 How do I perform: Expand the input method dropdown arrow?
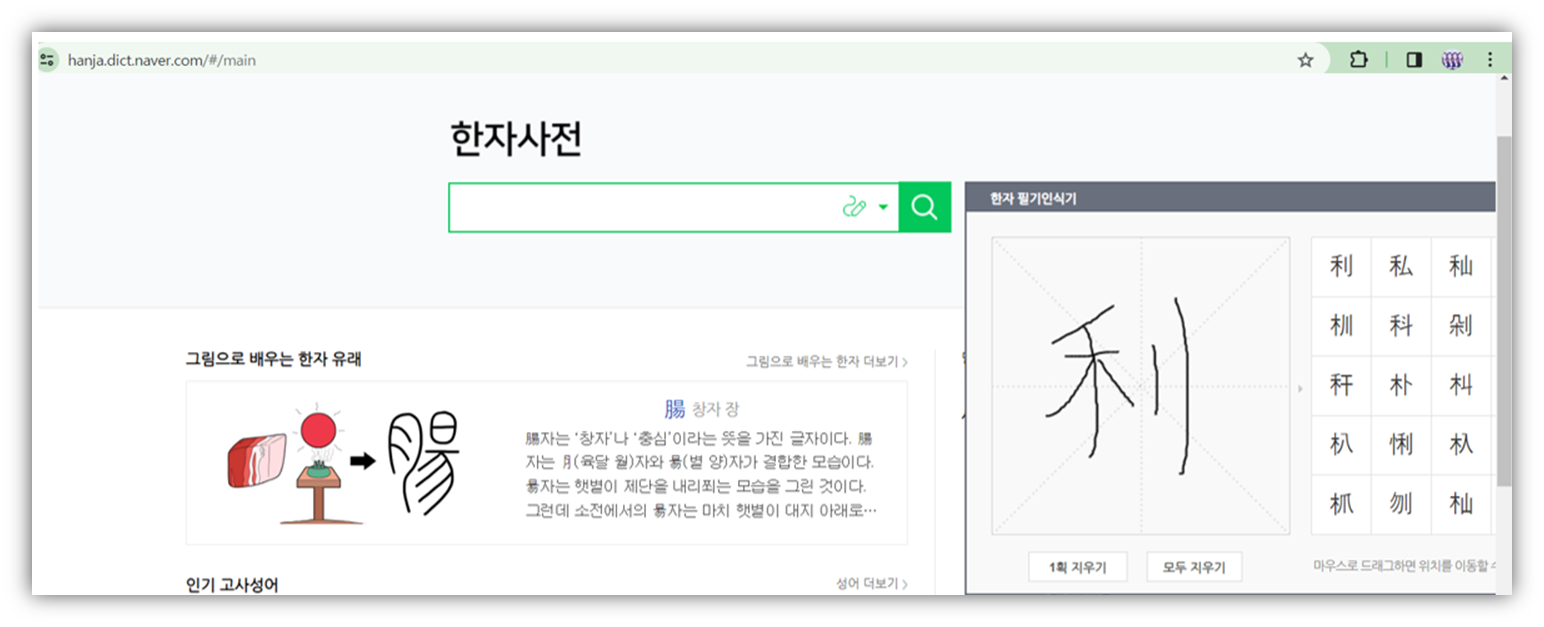pyautogui.click(x=882, y=206)
